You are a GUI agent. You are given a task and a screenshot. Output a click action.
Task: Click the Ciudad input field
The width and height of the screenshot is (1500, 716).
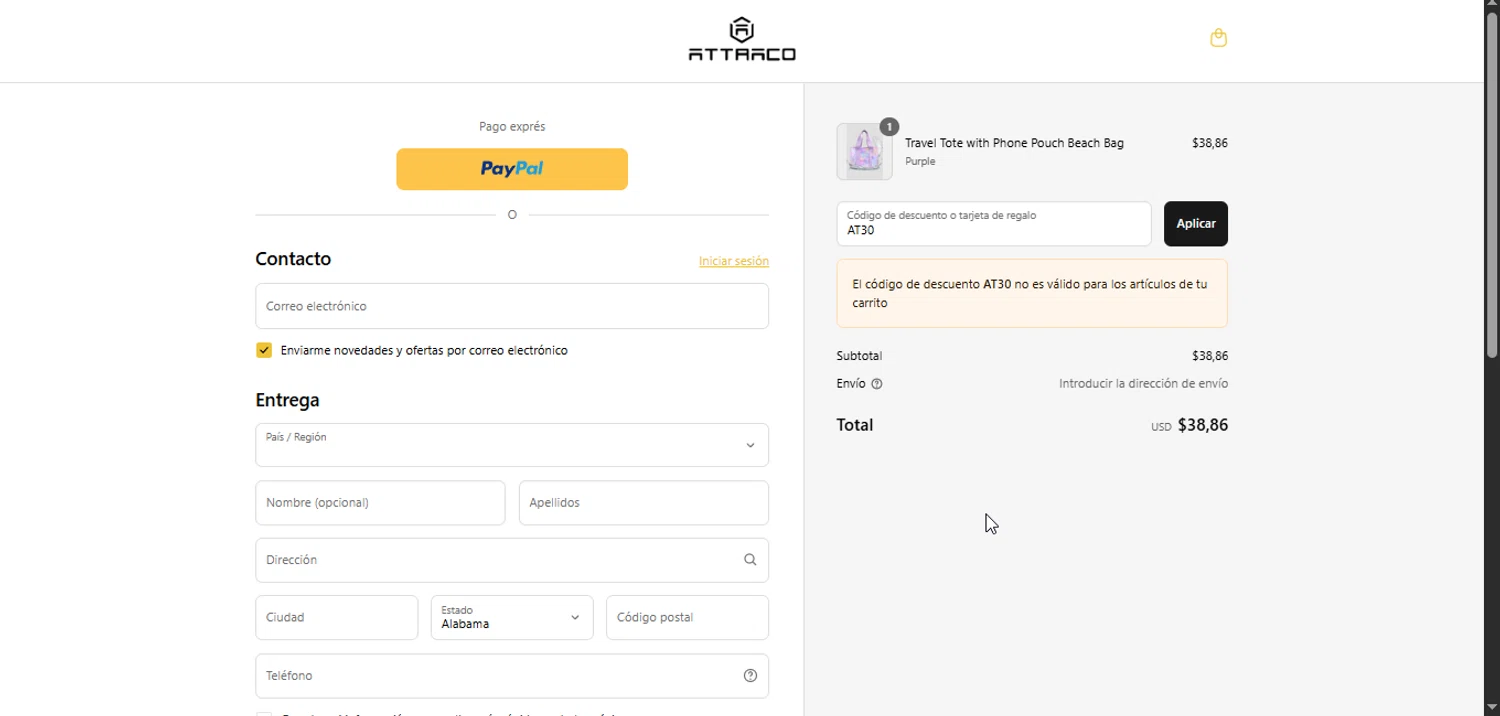337,618
